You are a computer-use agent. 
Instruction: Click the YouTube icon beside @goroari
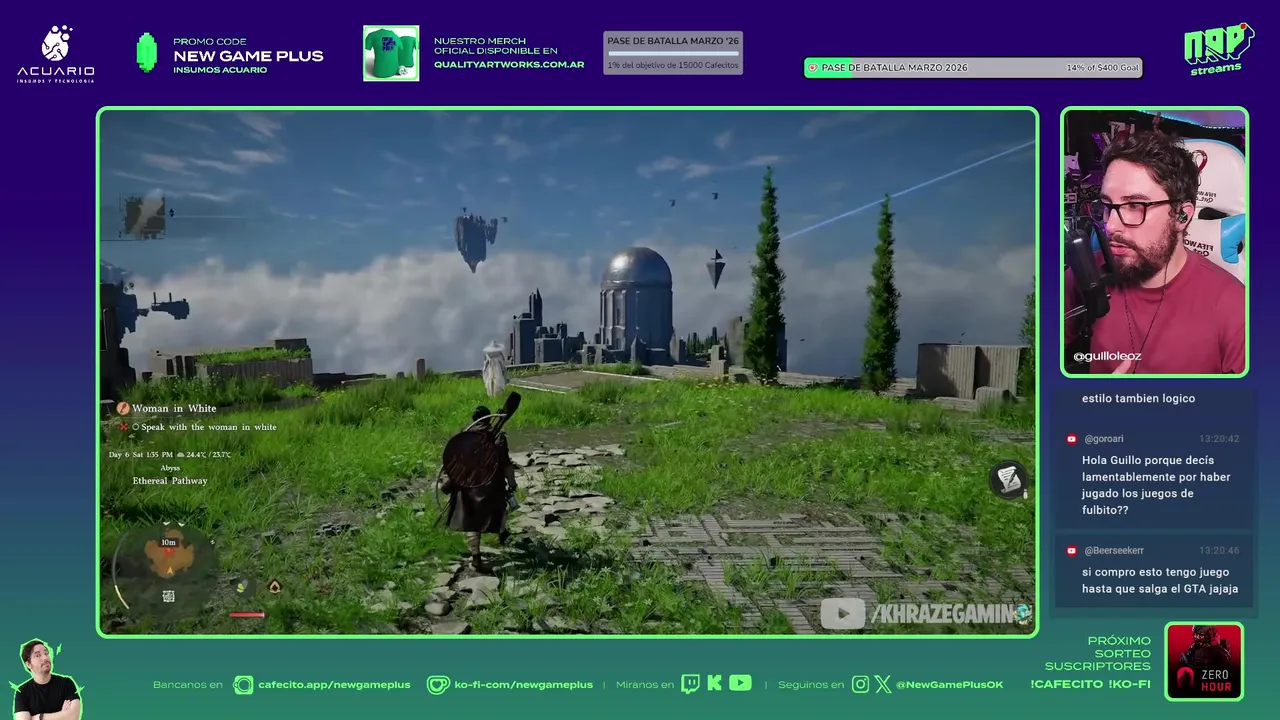tap(1072, 439)
